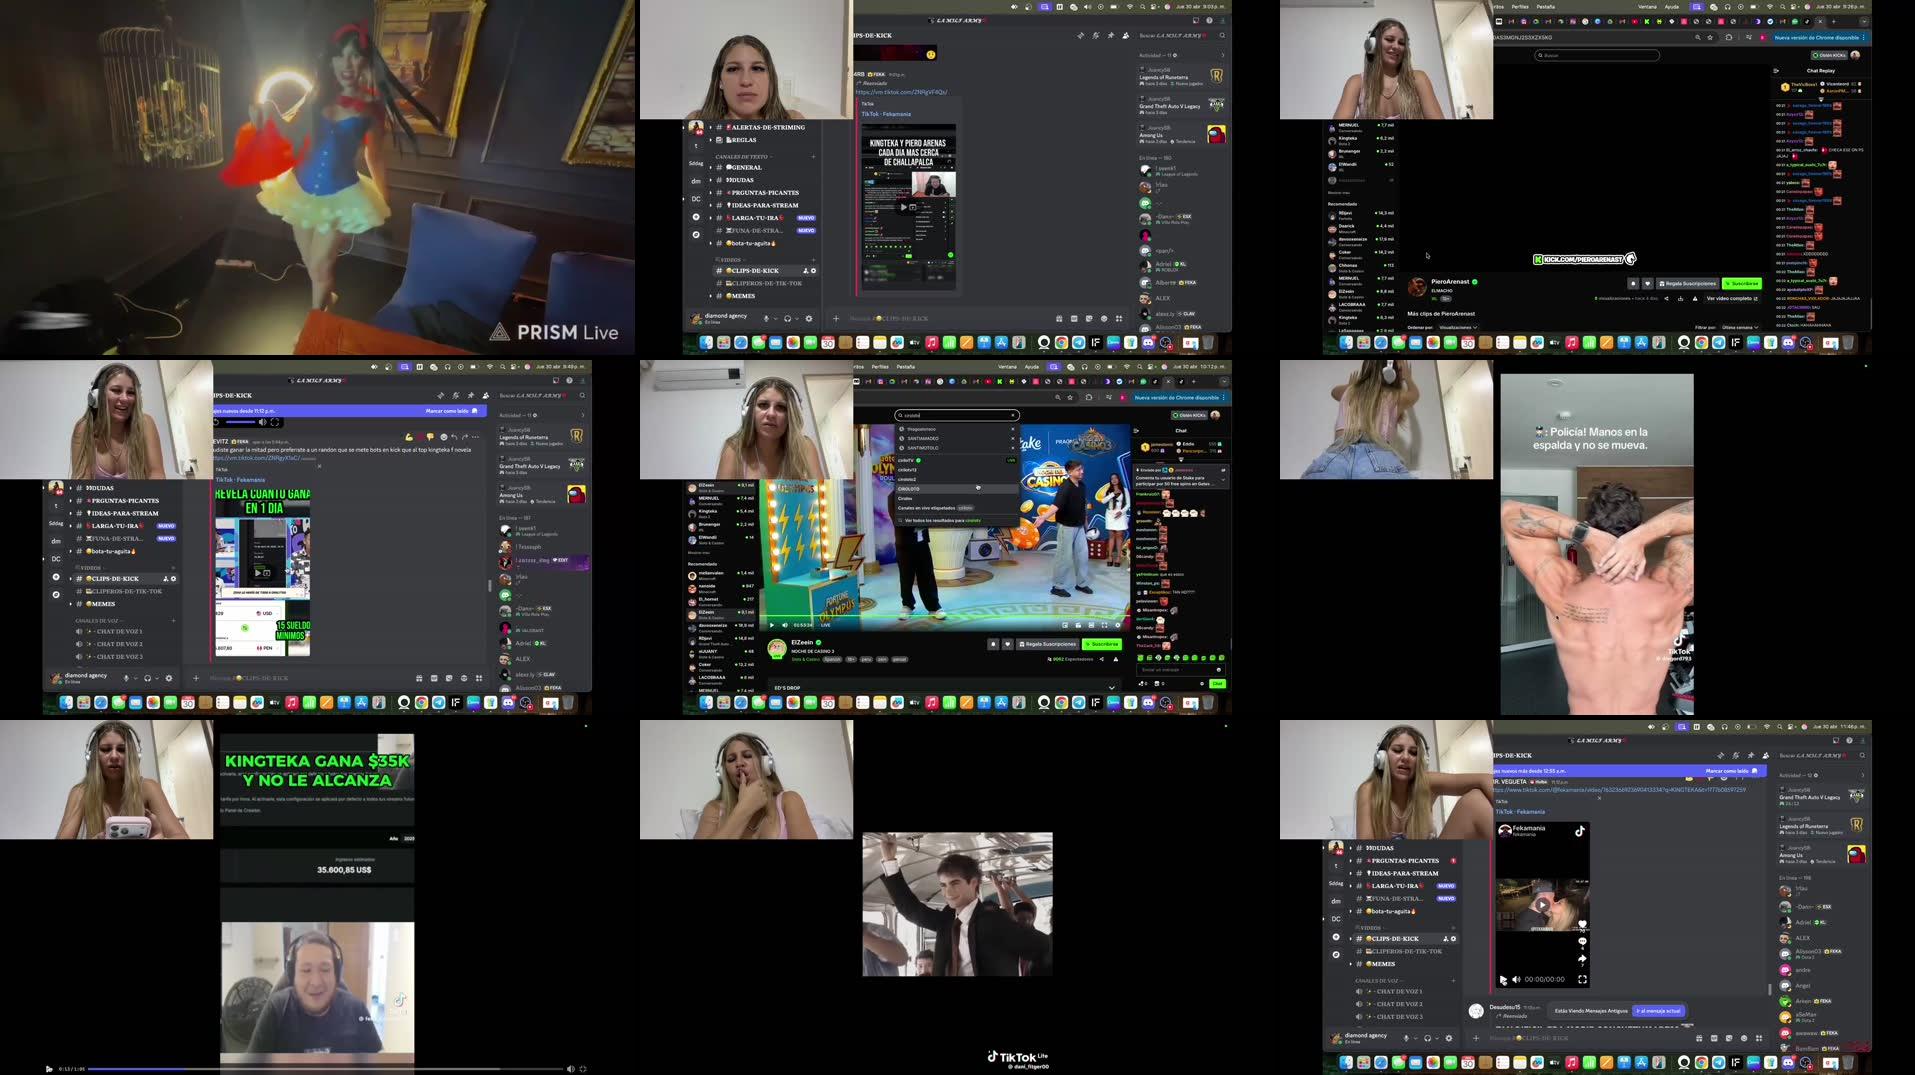
Task: Remove the thiagosonoco recent search entry
Action: (1013, 429)
